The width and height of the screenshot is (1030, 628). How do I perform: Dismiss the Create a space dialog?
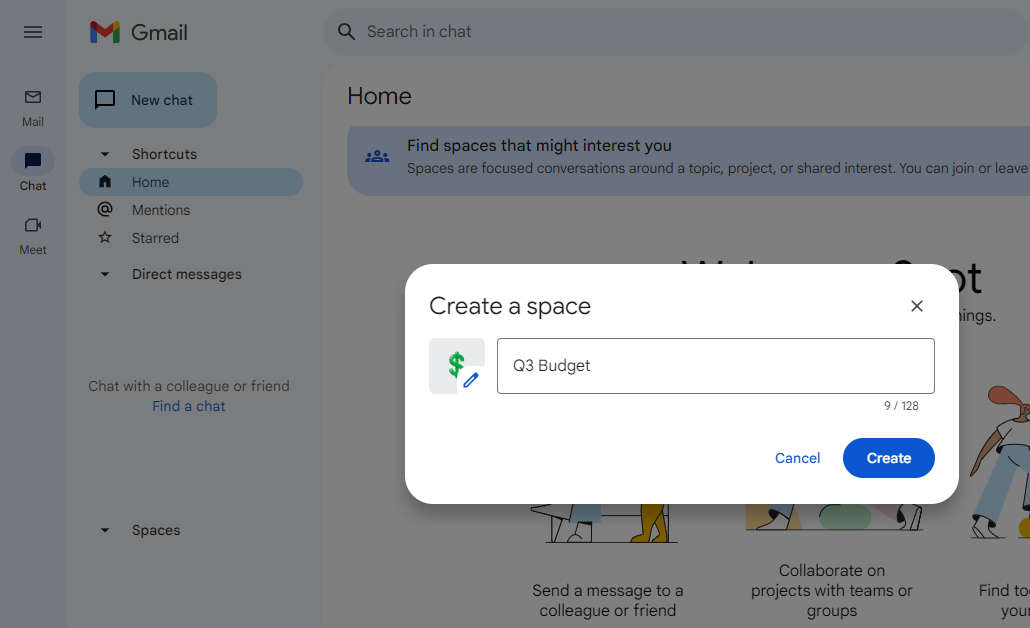tap(916, 306)
